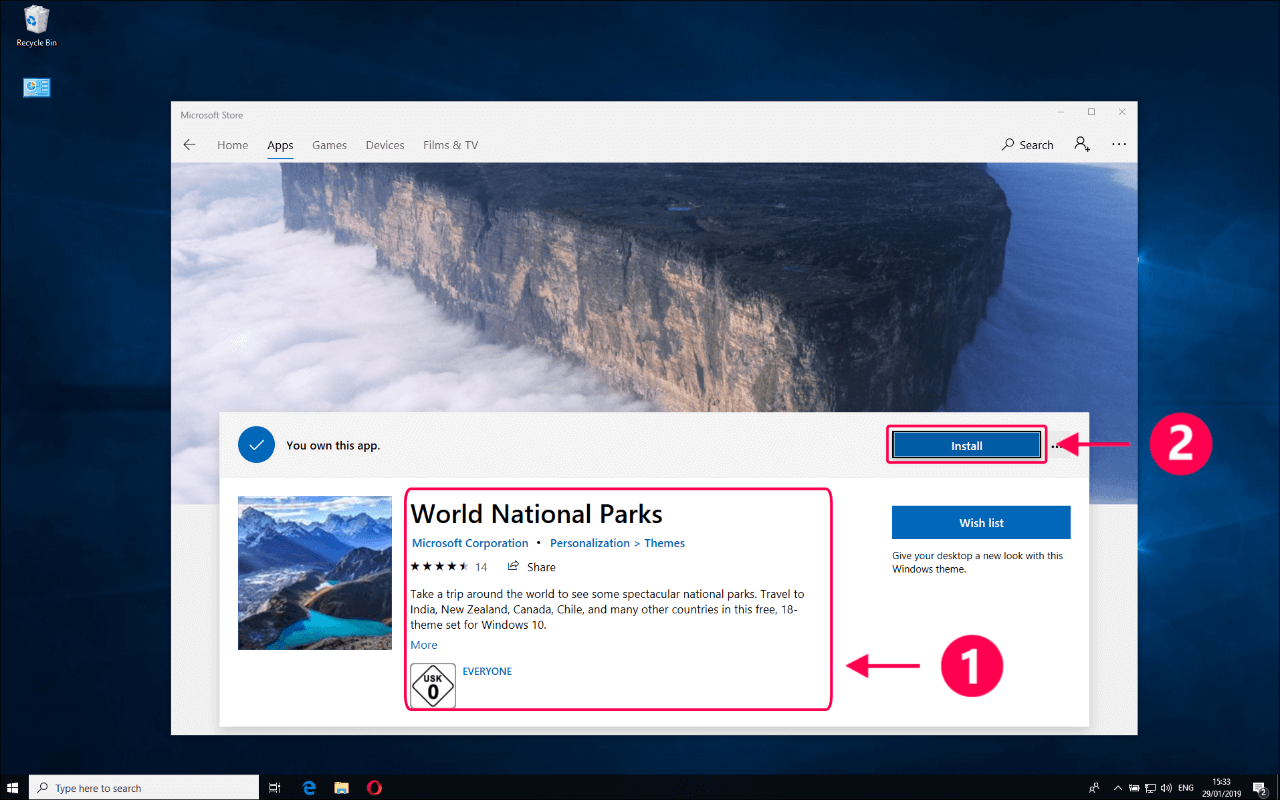Image resolution: width=1280 pixels, height=800 pixels.
Task: Open the Action Center notifications icon
Action: click(x=1260, y=788)
